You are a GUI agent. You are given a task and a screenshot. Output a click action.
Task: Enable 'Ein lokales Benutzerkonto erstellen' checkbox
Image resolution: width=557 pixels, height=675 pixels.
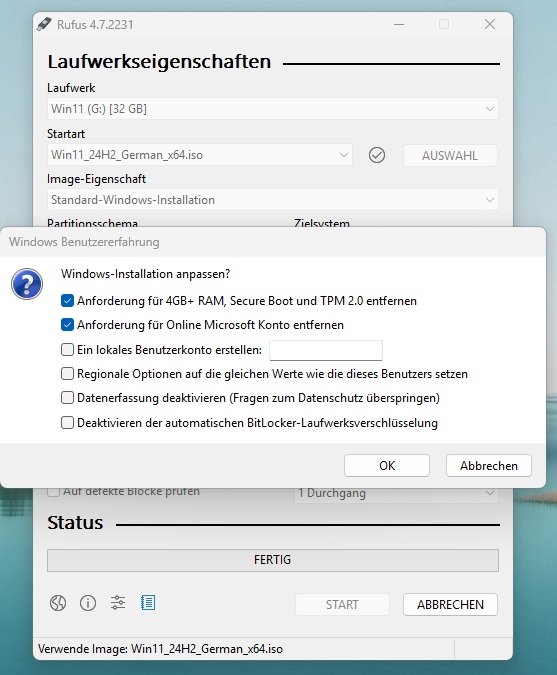pyautogui.click(x=67, y=350)
